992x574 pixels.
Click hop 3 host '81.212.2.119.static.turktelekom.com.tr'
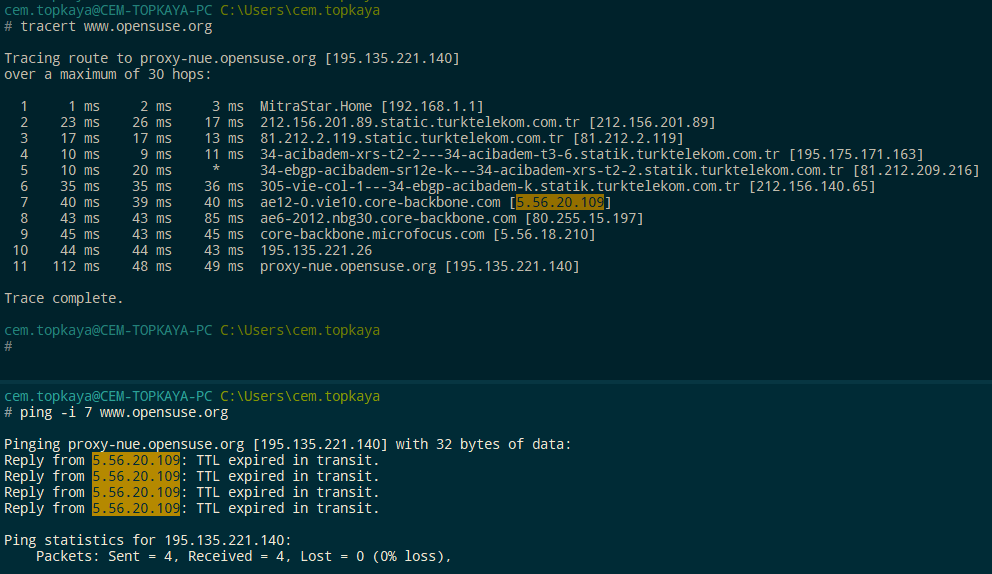pos(412,138)
